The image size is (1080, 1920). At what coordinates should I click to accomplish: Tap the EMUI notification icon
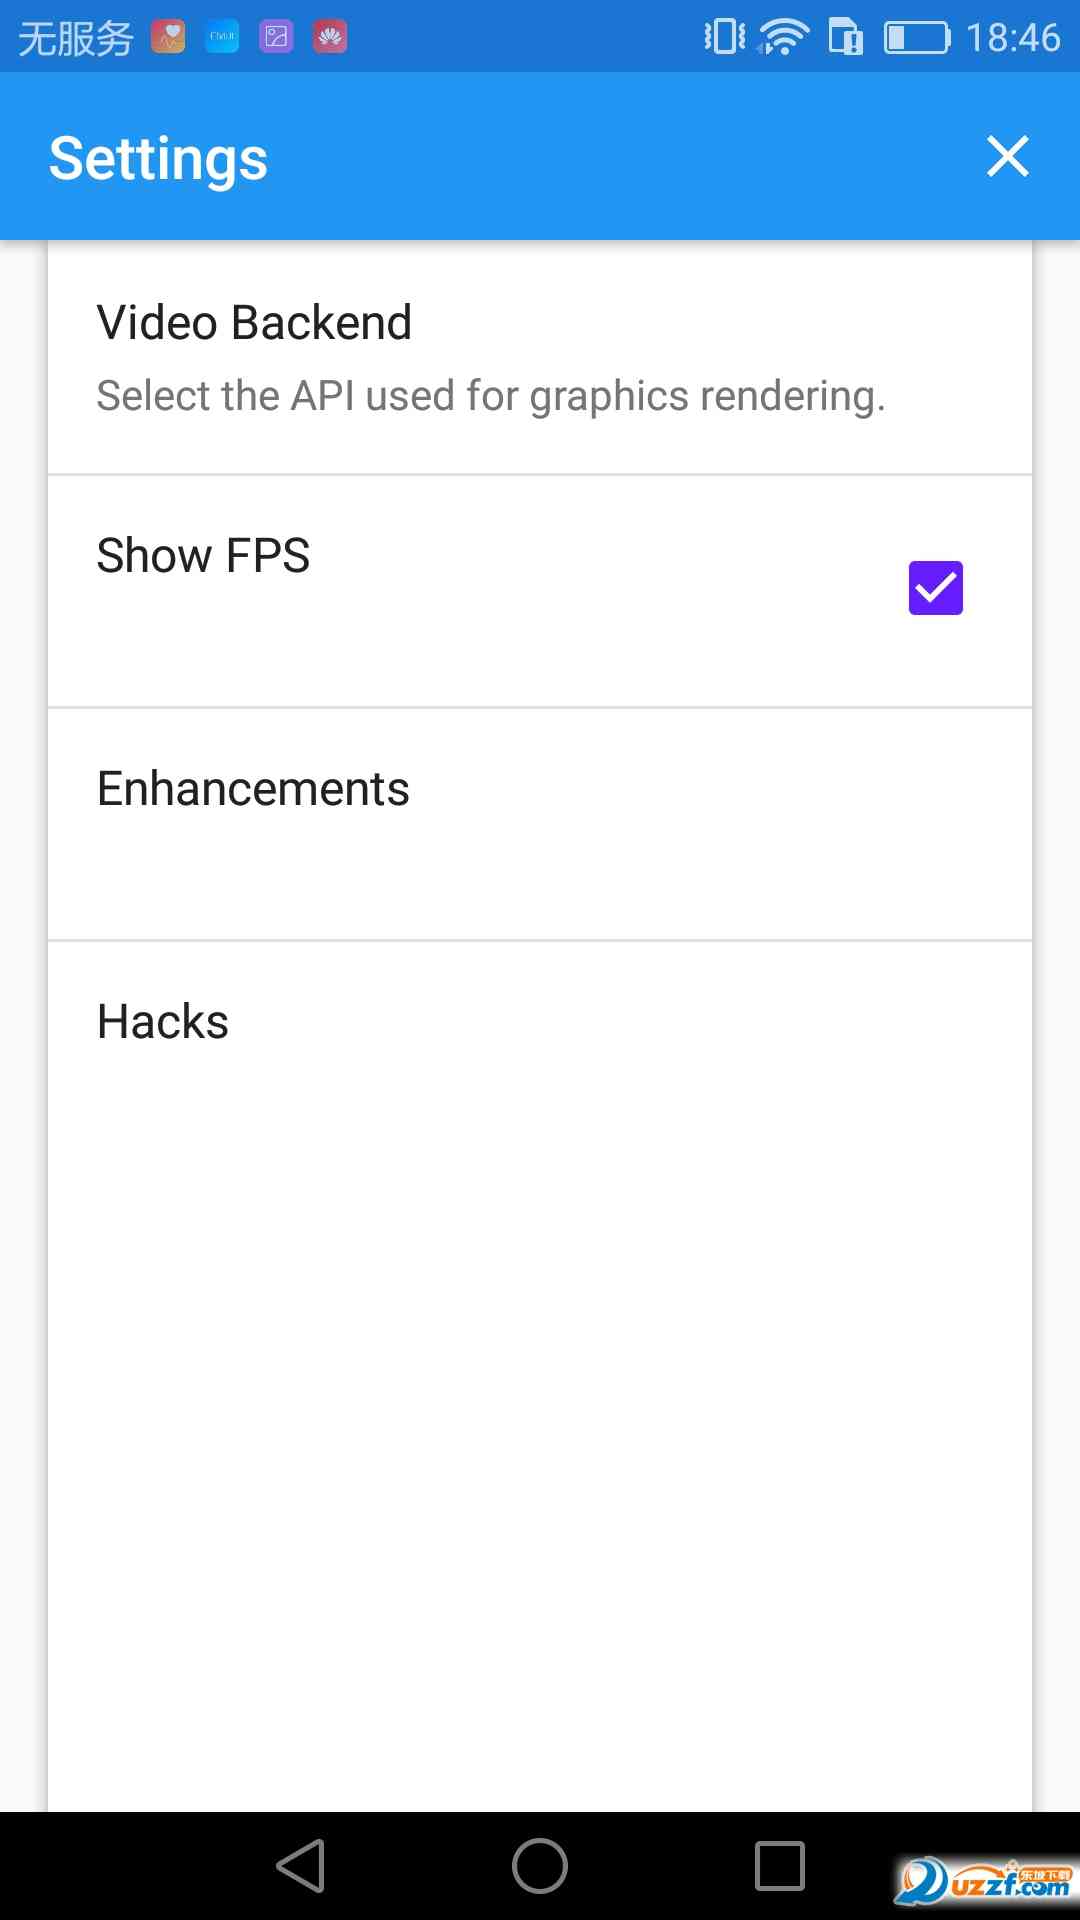222,37
